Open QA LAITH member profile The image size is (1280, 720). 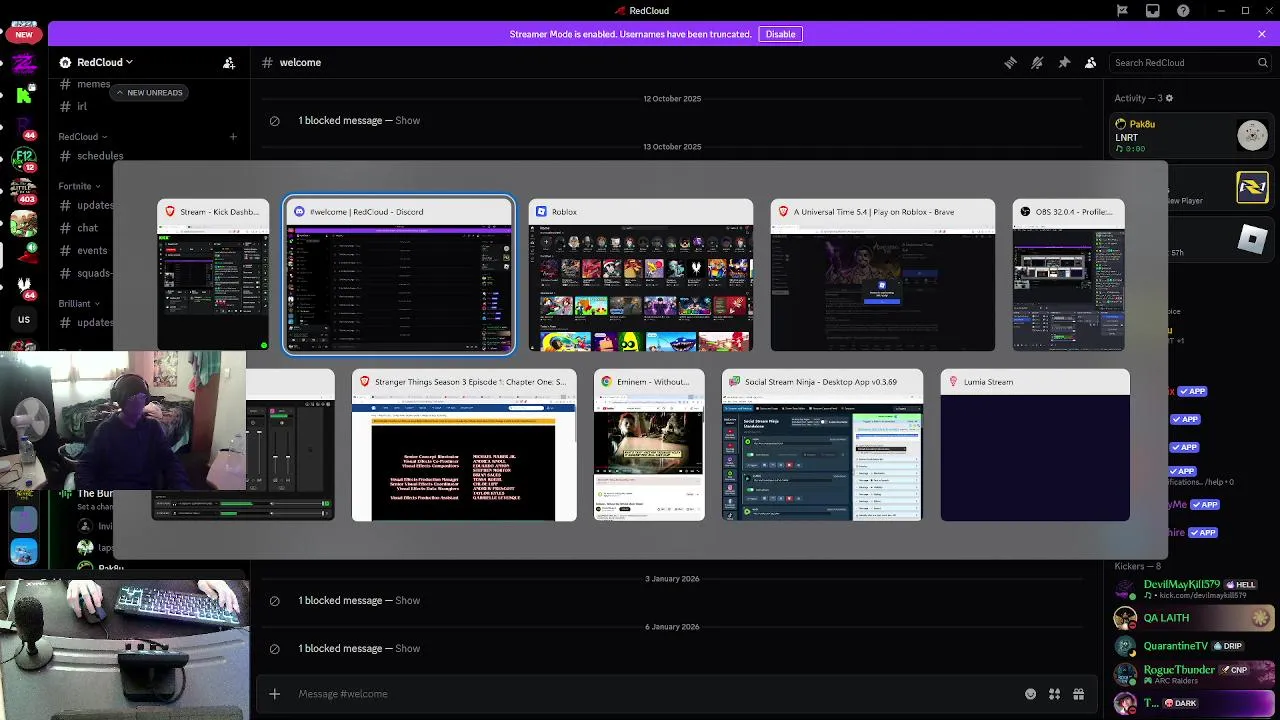[x=1192, y=618]
